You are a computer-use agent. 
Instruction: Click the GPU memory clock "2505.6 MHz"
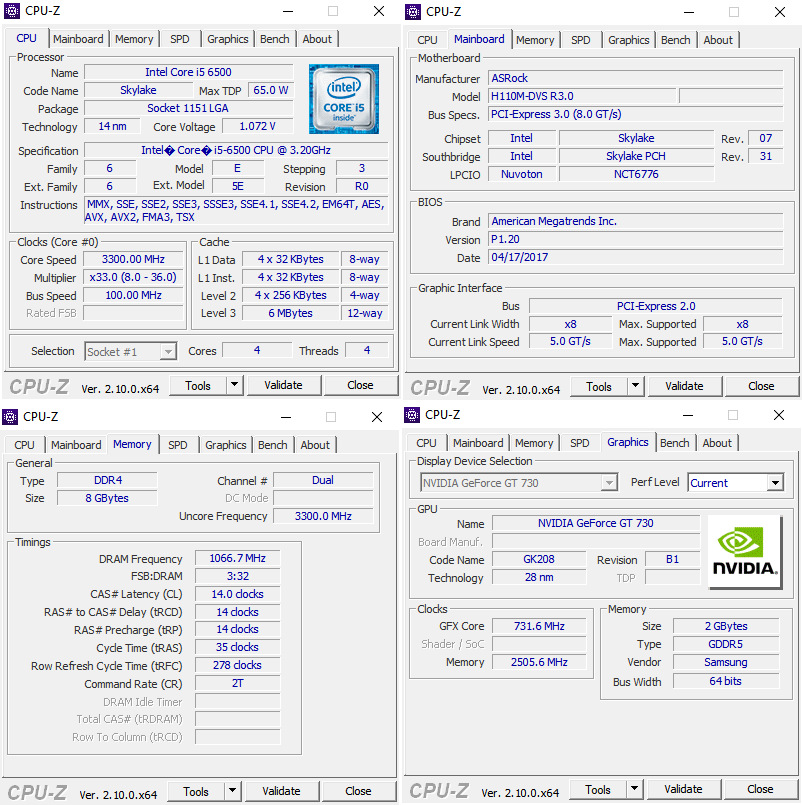point(539,662)
